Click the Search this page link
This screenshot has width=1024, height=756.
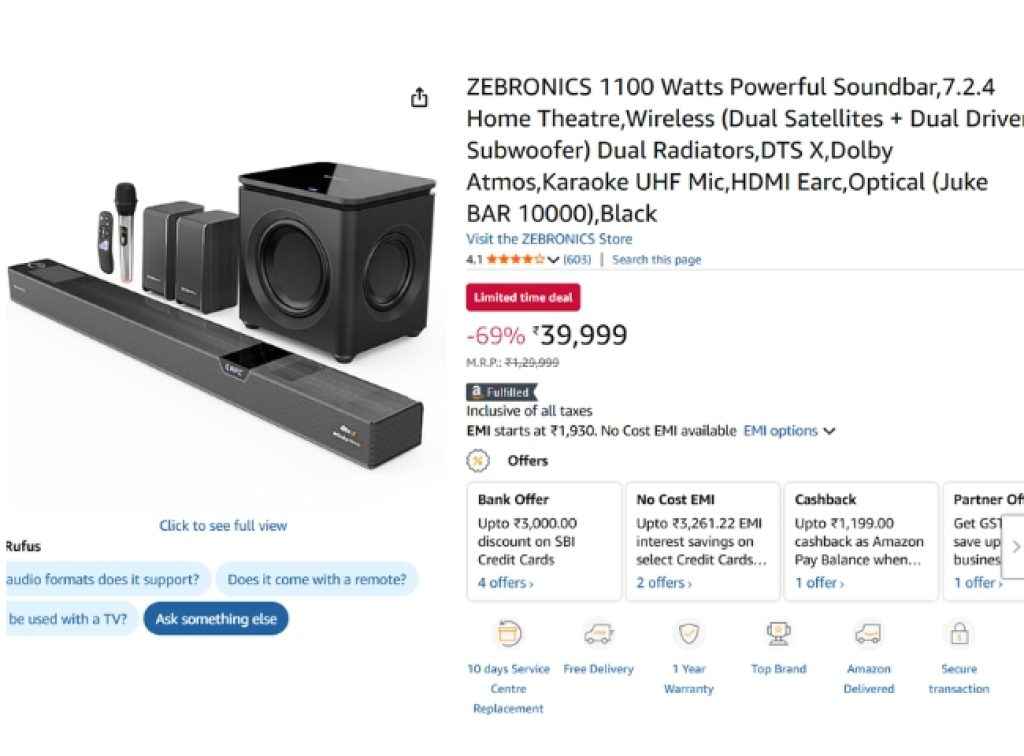coord(656,259)
